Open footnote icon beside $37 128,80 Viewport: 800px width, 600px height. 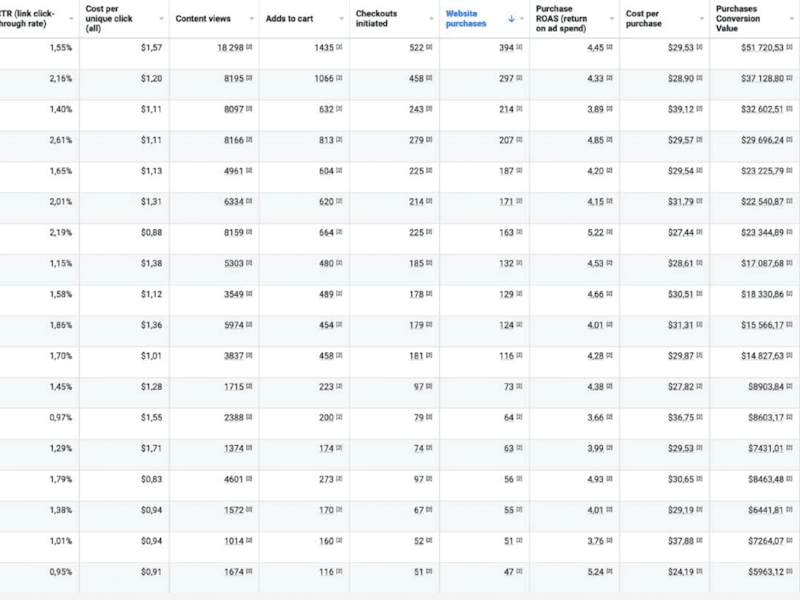pos(789,78)
